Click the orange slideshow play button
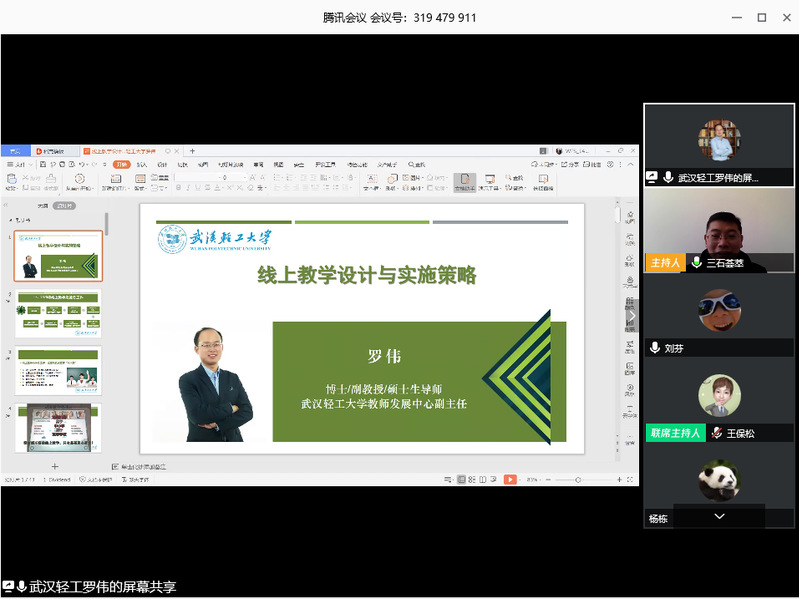Screen dimensions: 799x599 (x=510, y=480)
